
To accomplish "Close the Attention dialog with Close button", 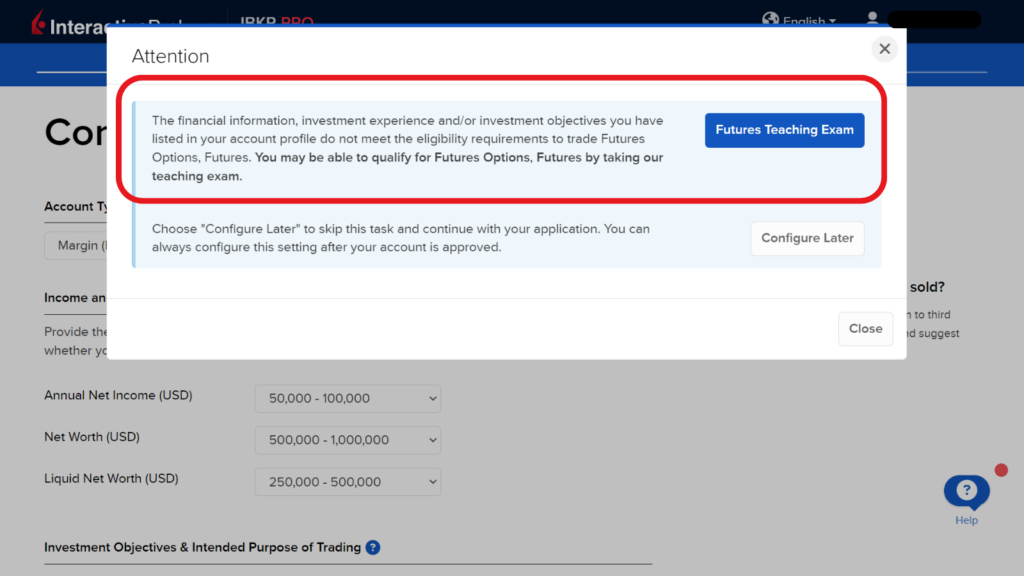I will coord(865,329).
